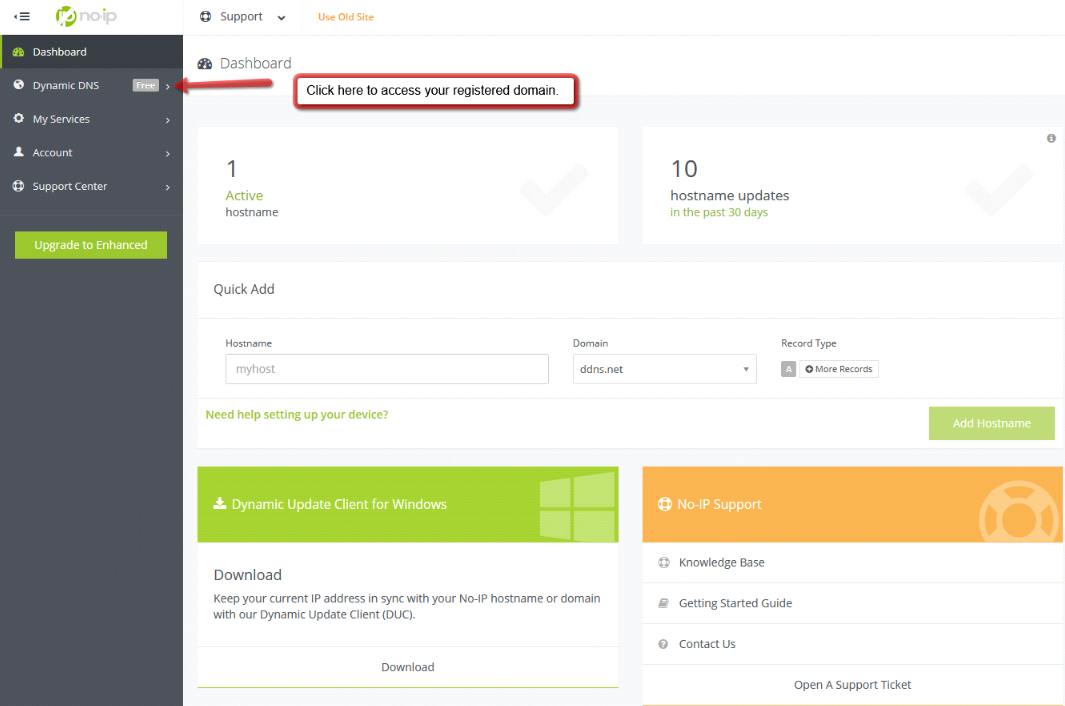Open the Domain dropdown showing ddns.net
This screenshot has height=706, width=1065.
[664, 369]
